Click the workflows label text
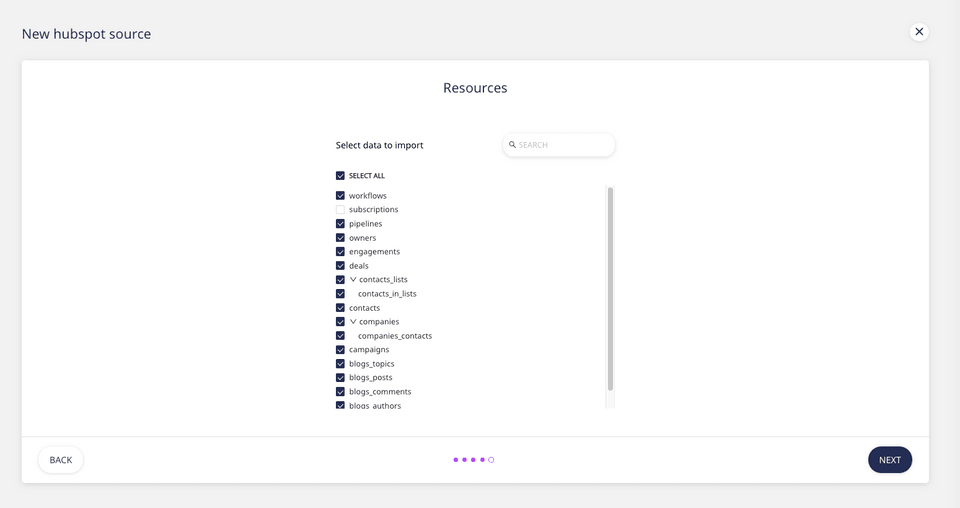Image resolution: width=960 pixels, height=508 pixels. (368, 196)
